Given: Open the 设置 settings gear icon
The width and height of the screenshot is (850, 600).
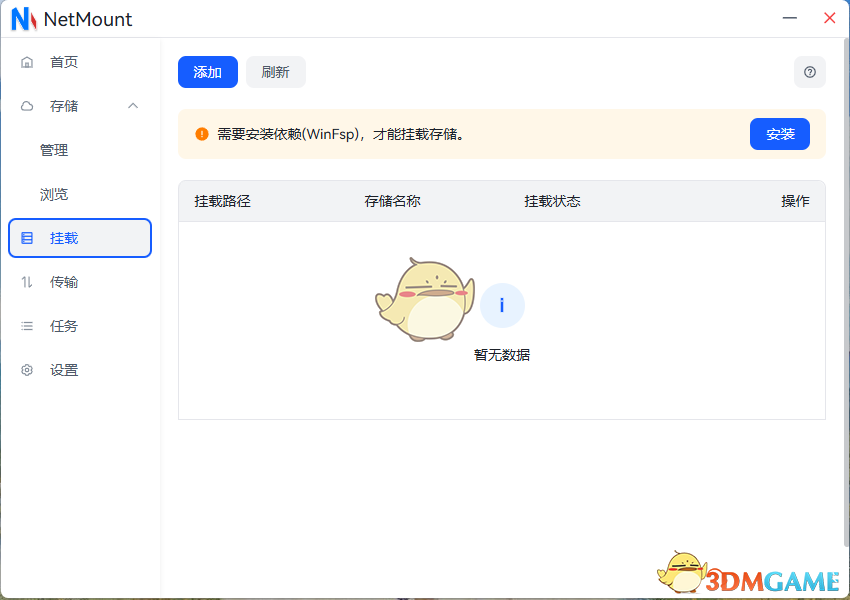Looking at the screenshot, I should 26,370.
